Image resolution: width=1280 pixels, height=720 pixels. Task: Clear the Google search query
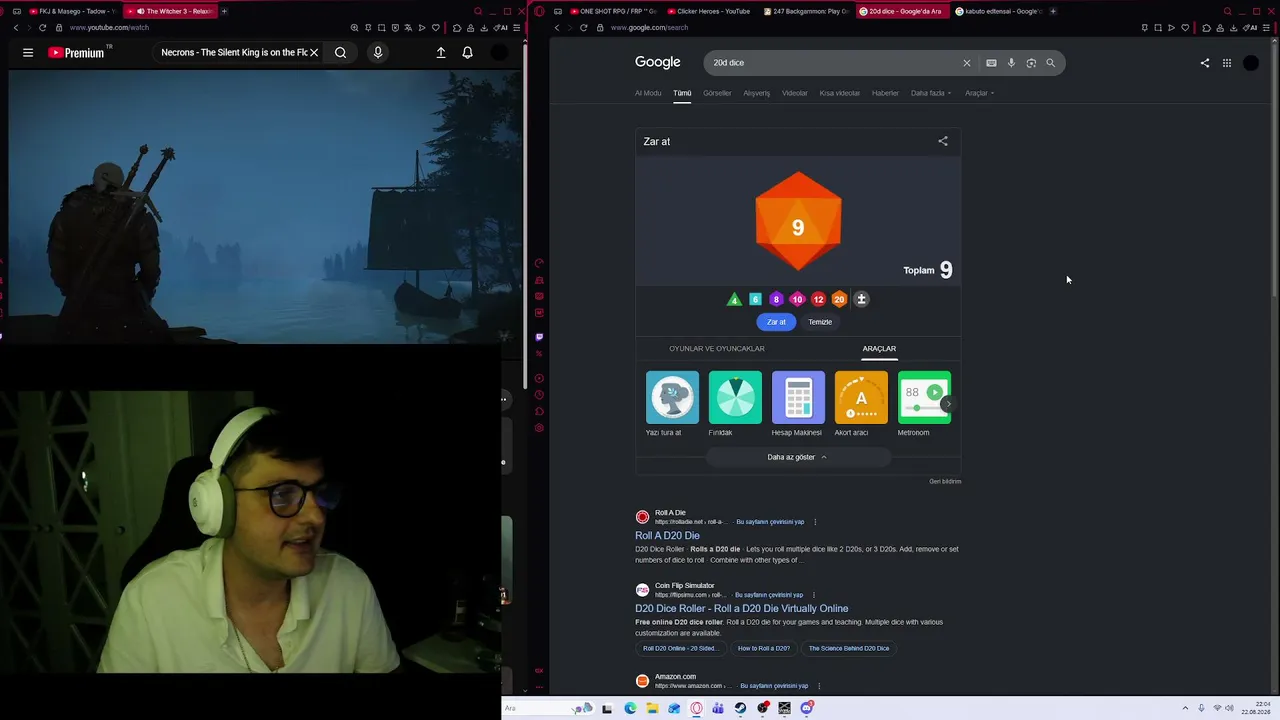[967, 63]
